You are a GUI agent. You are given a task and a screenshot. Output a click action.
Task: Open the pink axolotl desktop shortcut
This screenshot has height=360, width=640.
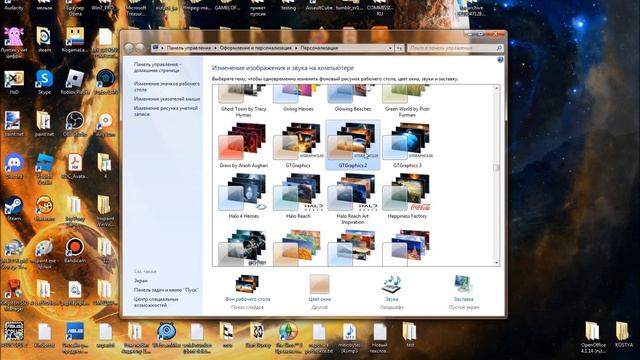pos(14,42)
